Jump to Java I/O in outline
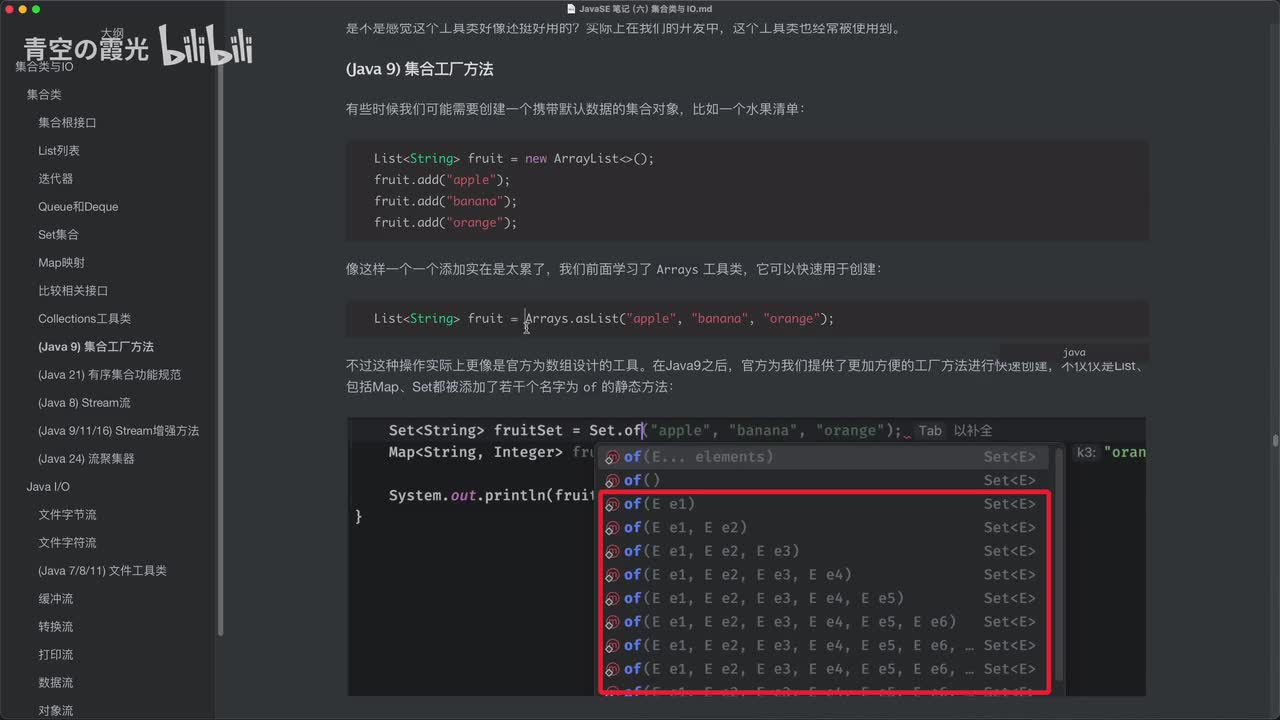 48,486
